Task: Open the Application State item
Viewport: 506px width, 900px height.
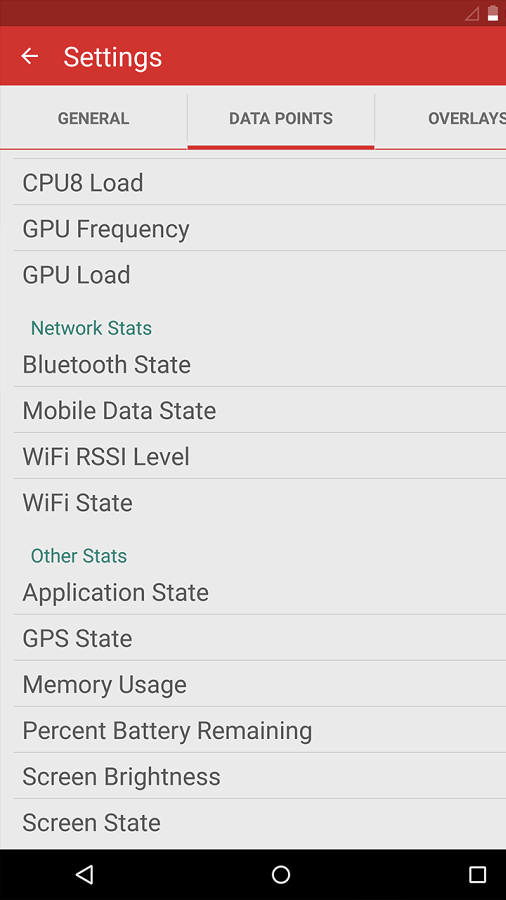Action: 260,592
